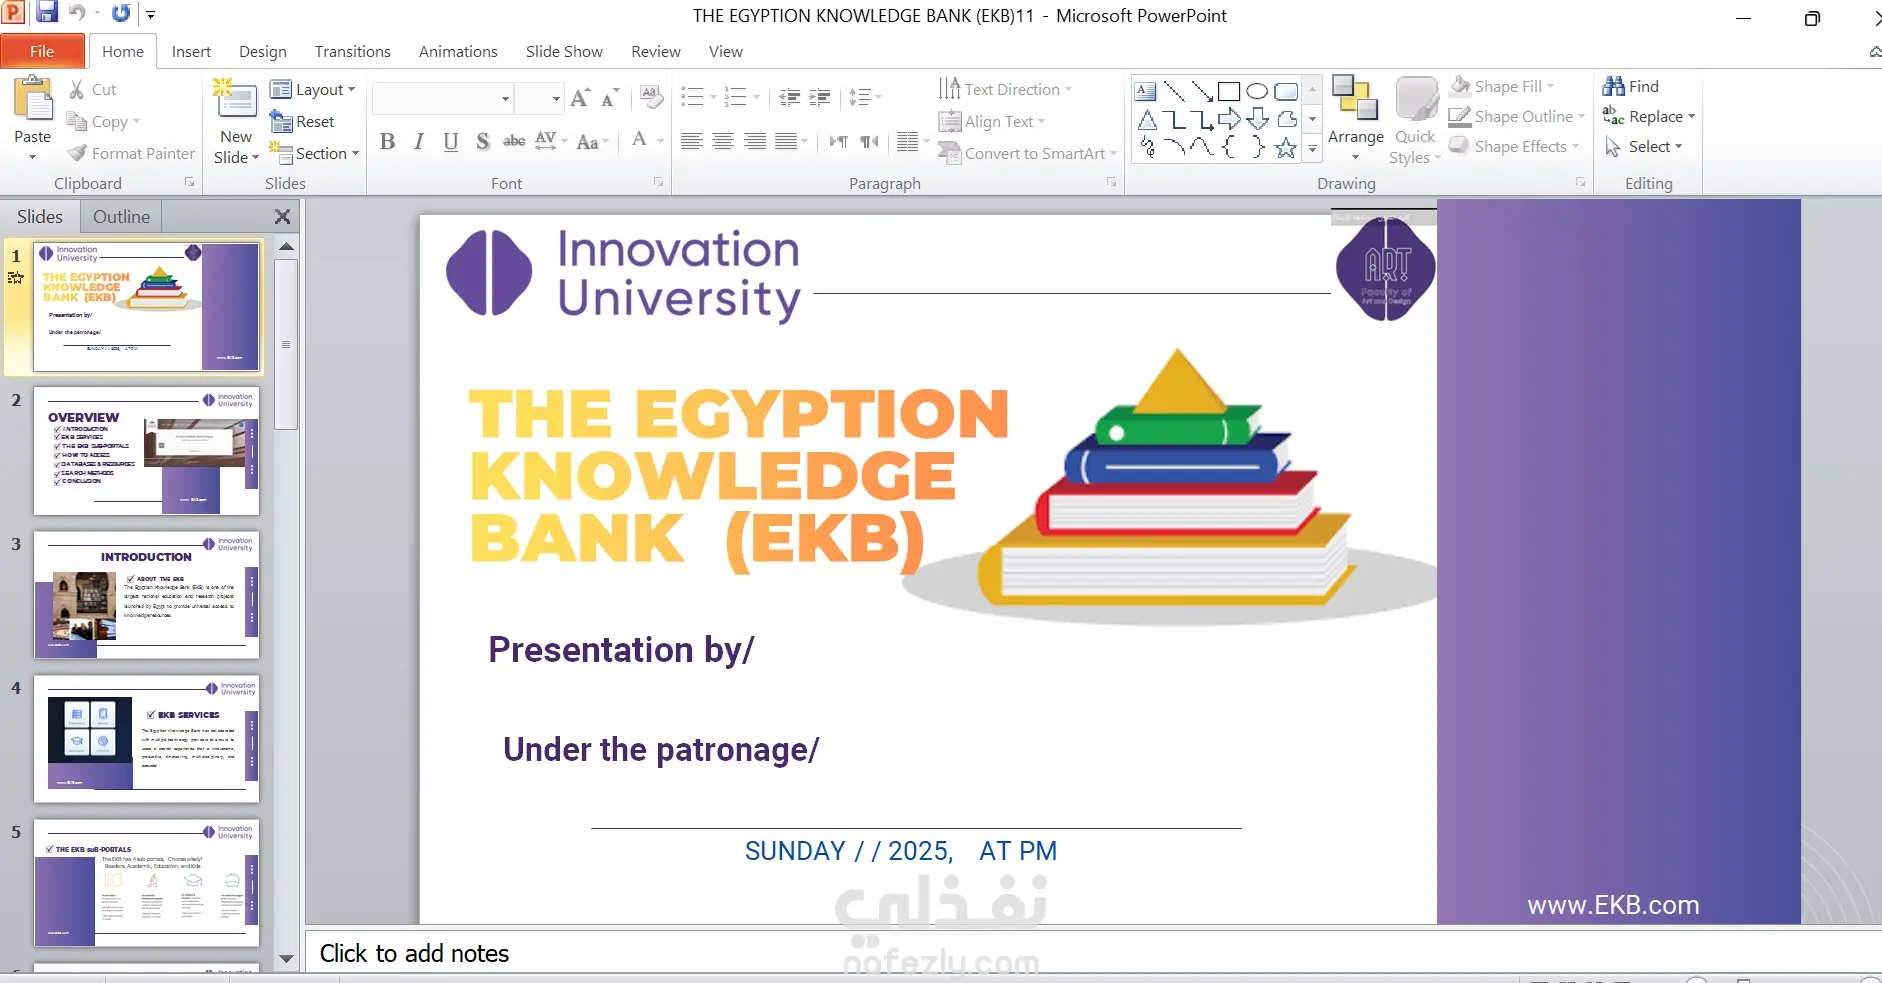Open the font size dropdown
Screen dimensions: 1882x983
coord(556,98)
